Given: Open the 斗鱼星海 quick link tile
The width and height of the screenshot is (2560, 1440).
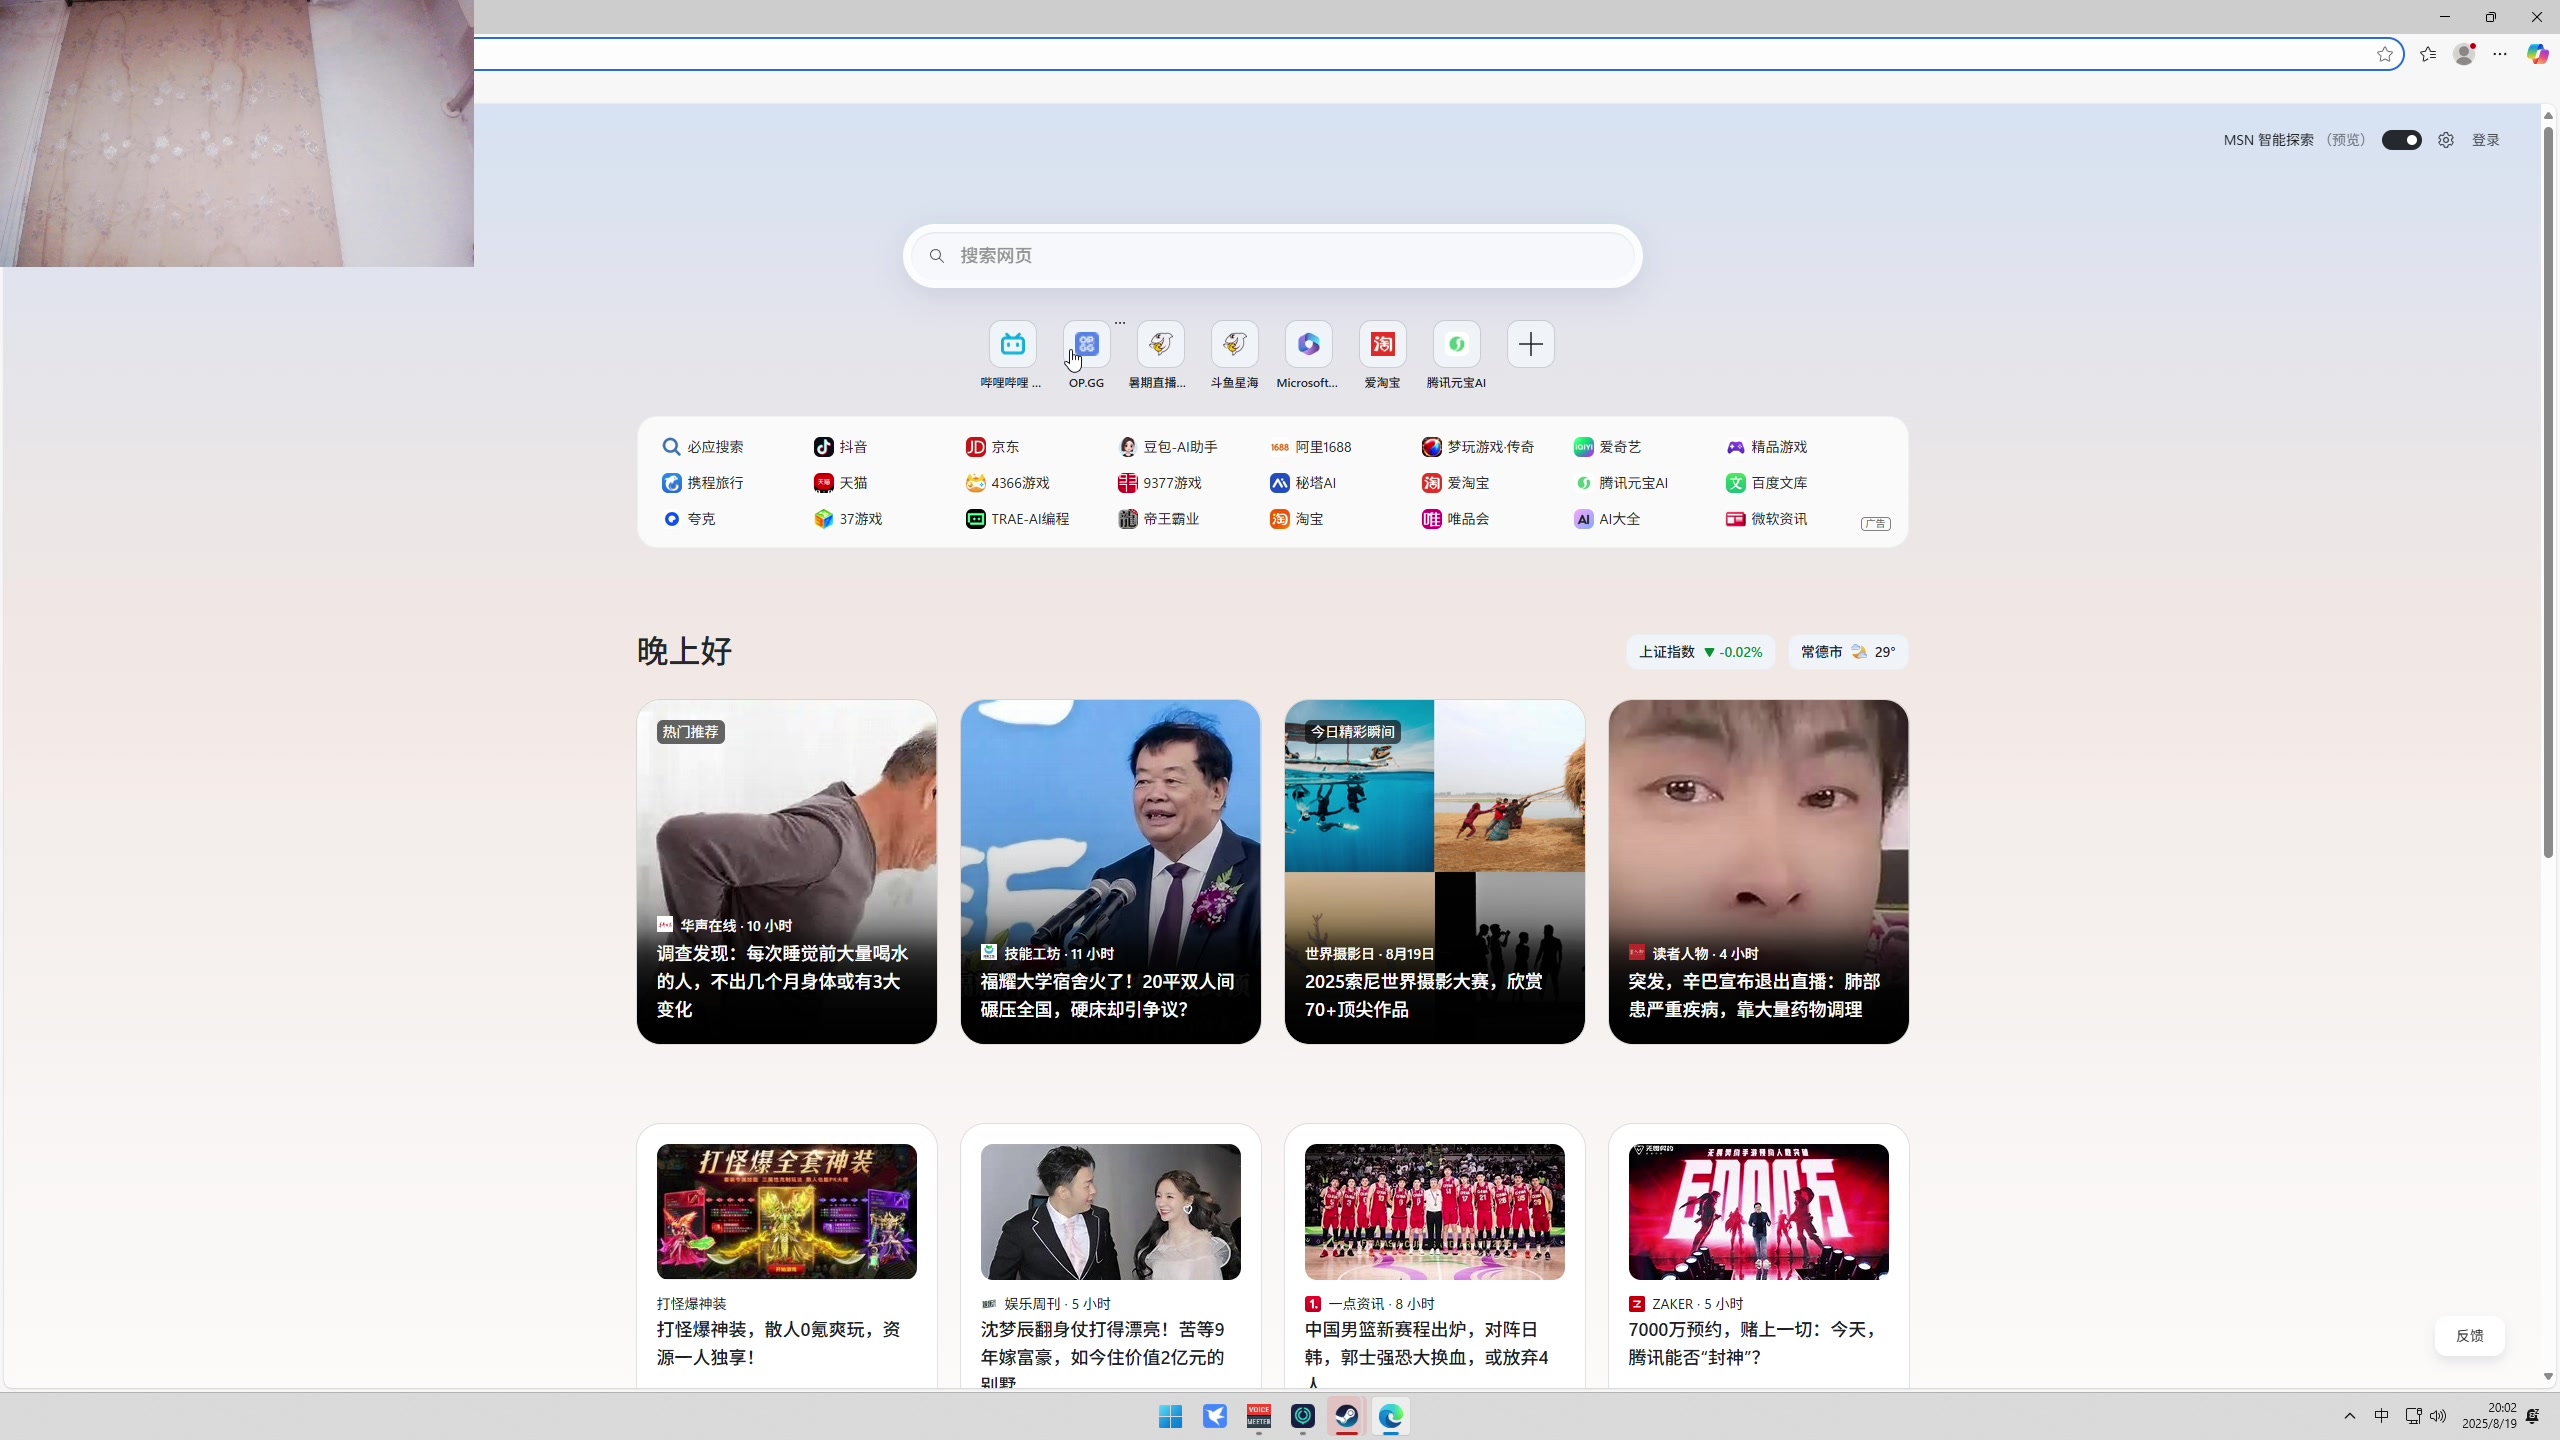Looking at the screenshot, I should tap(1234, 345).
